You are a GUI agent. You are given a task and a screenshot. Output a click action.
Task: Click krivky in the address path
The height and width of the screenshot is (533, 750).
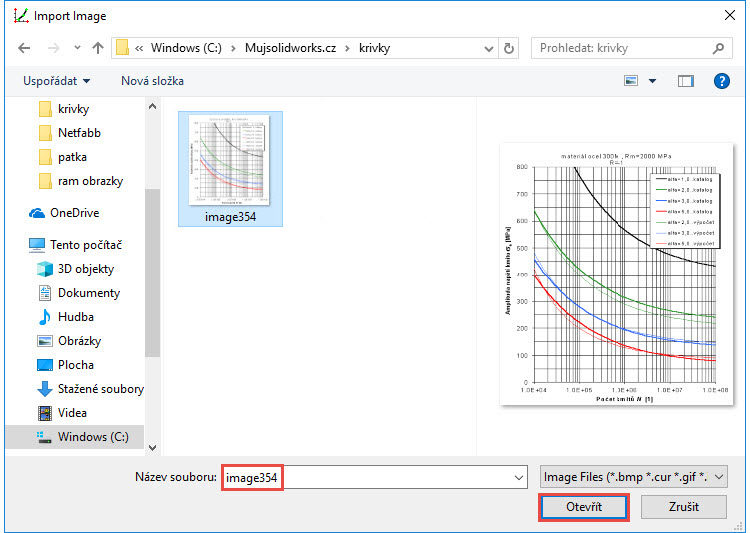point(375,48)
